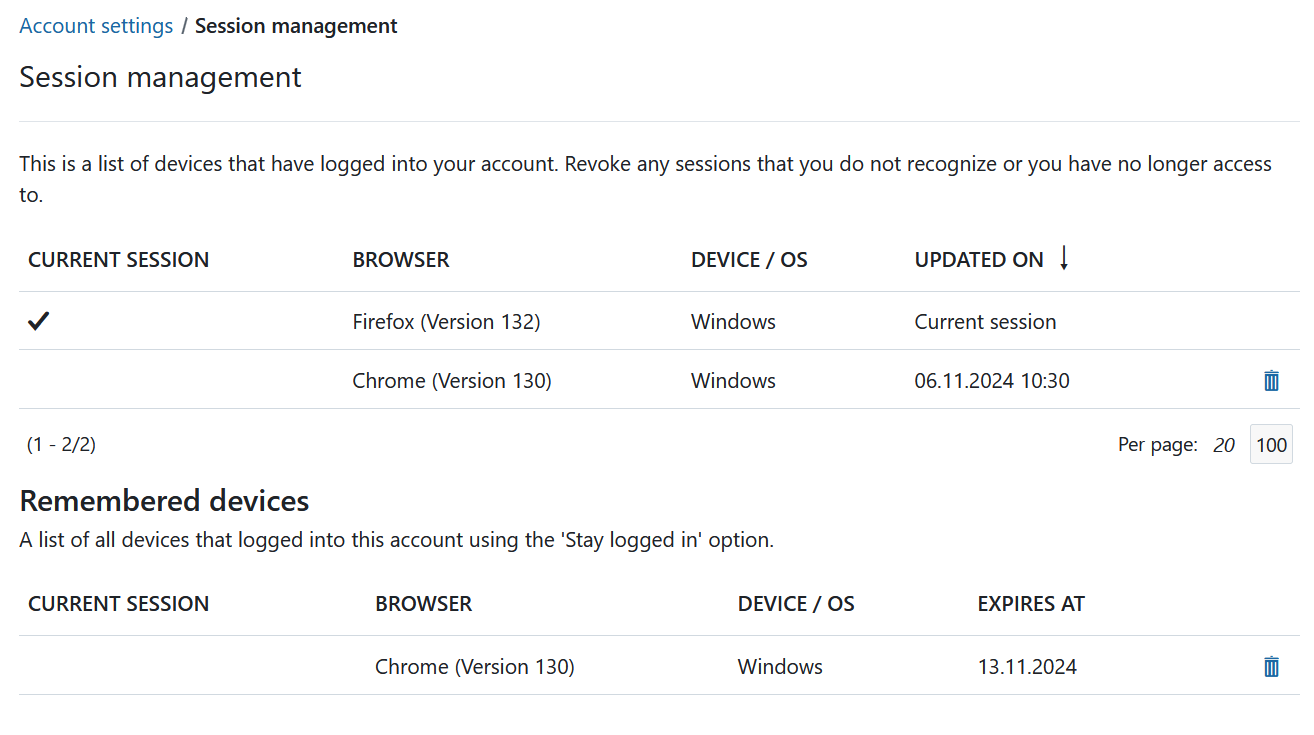This screenshot has width=1314, height=735.
Task: Switch the per-page setting back to 20
Action: [1223, 444]
